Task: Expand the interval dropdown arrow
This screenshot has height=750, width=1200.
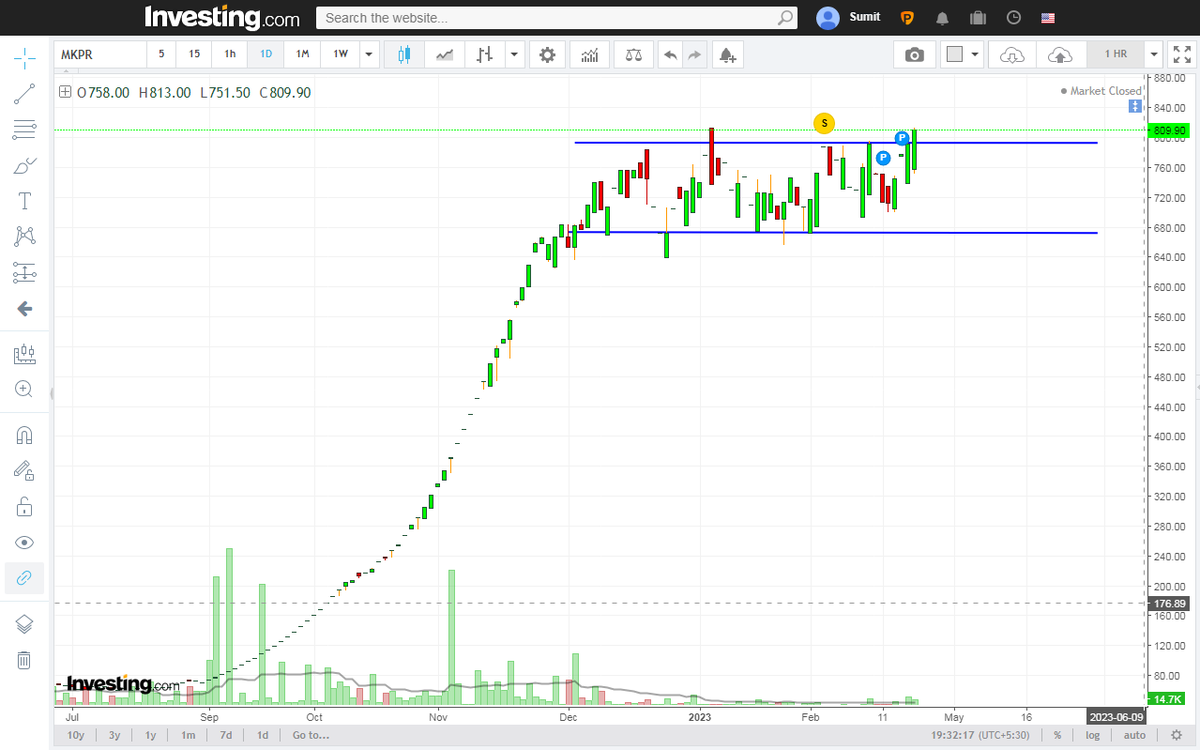Action: (369, 54)
